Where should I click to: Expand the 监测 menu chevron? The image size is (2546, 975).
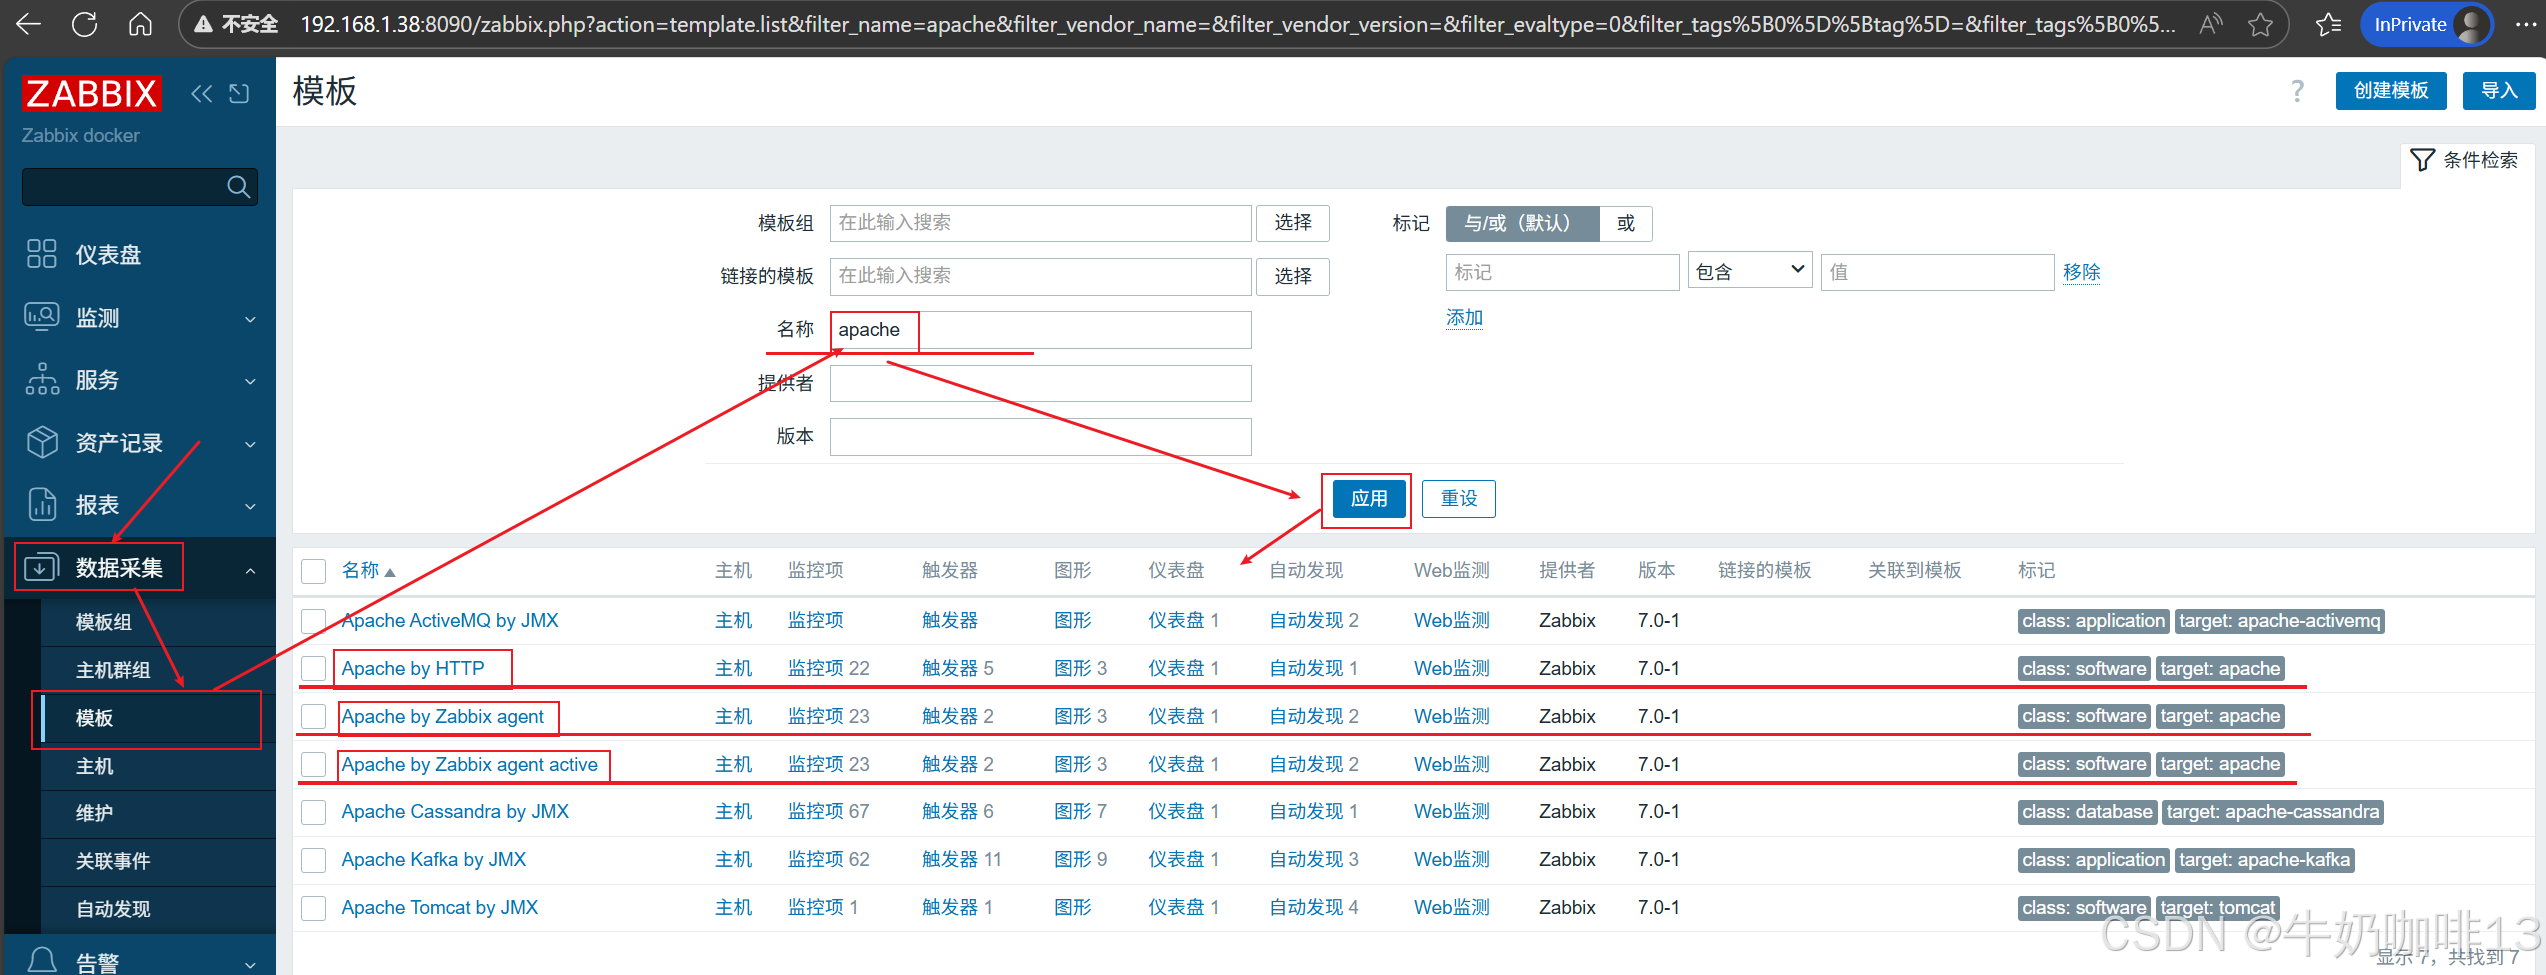point(250,319)
